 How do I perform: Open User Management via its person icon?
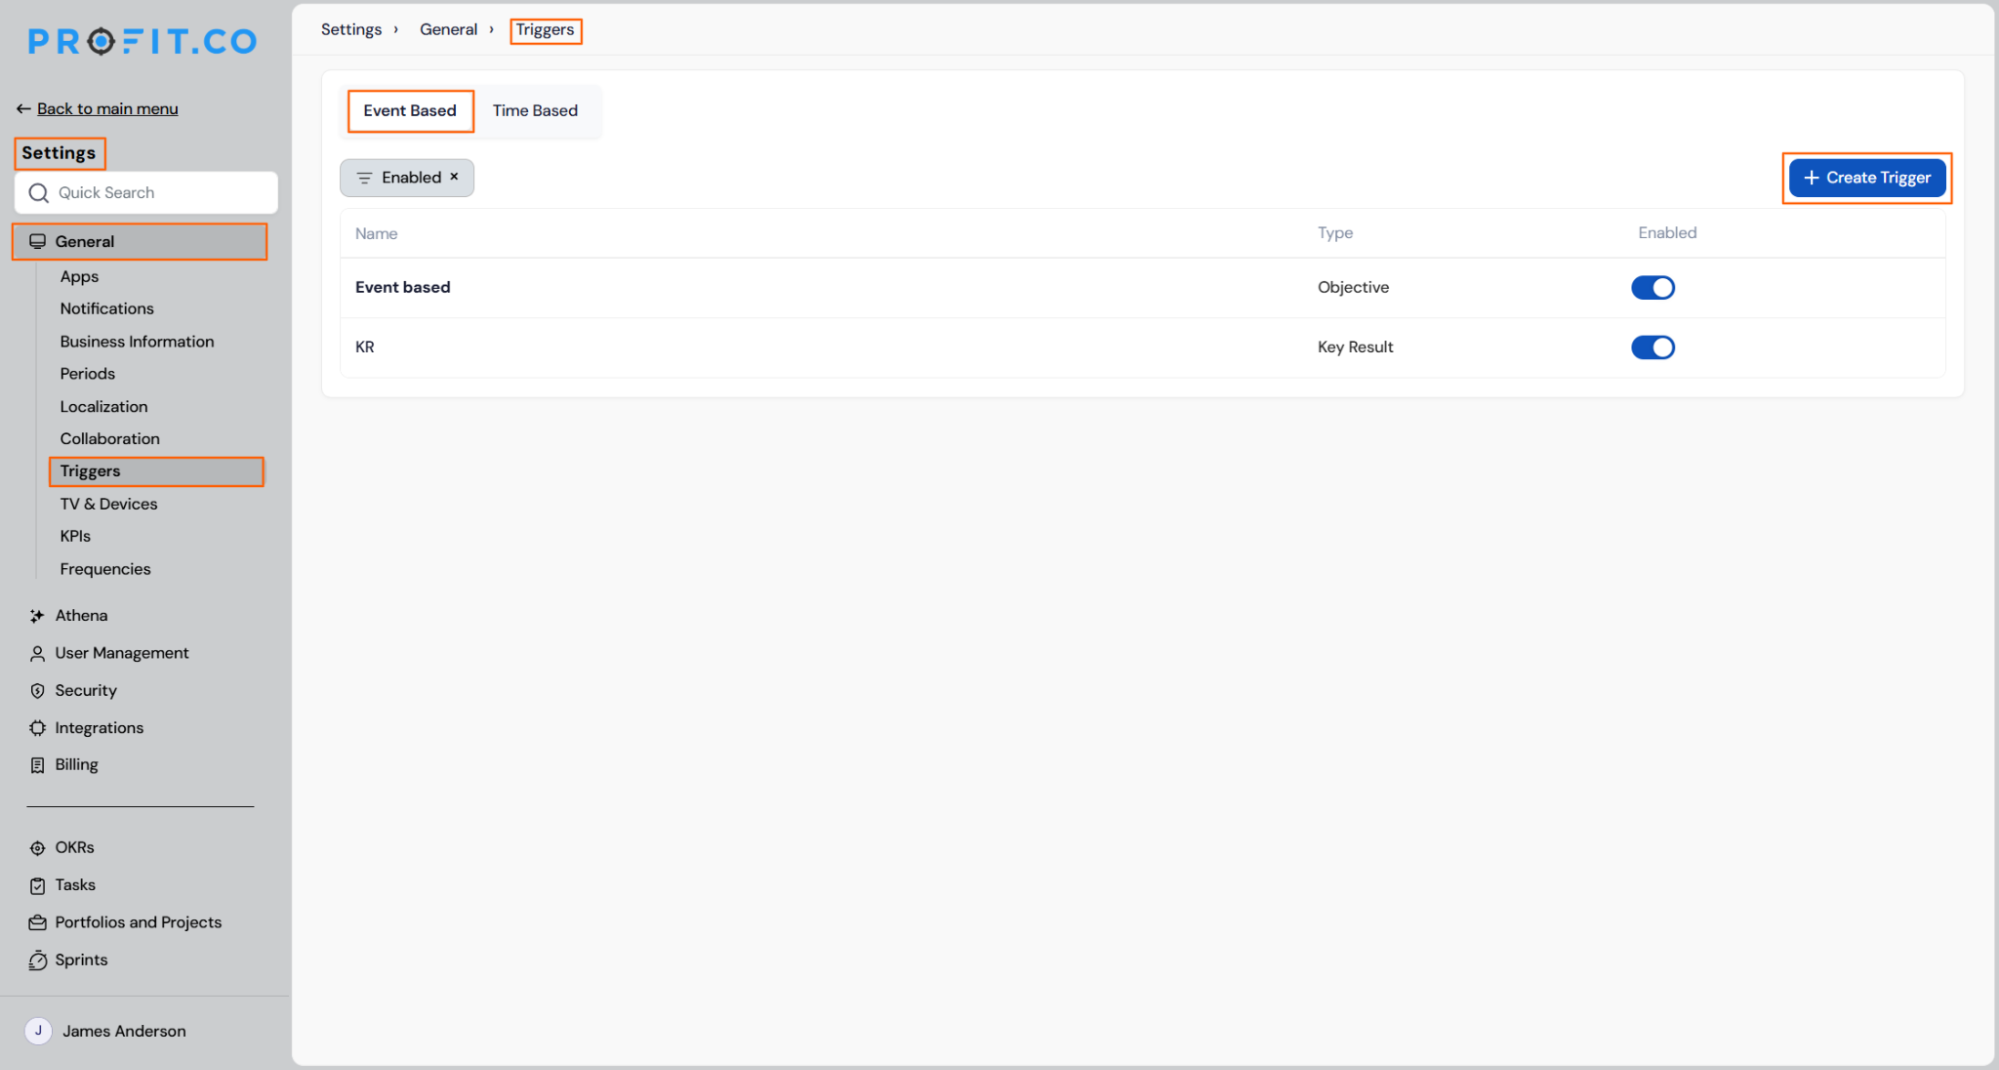click(x=37, y=653)
